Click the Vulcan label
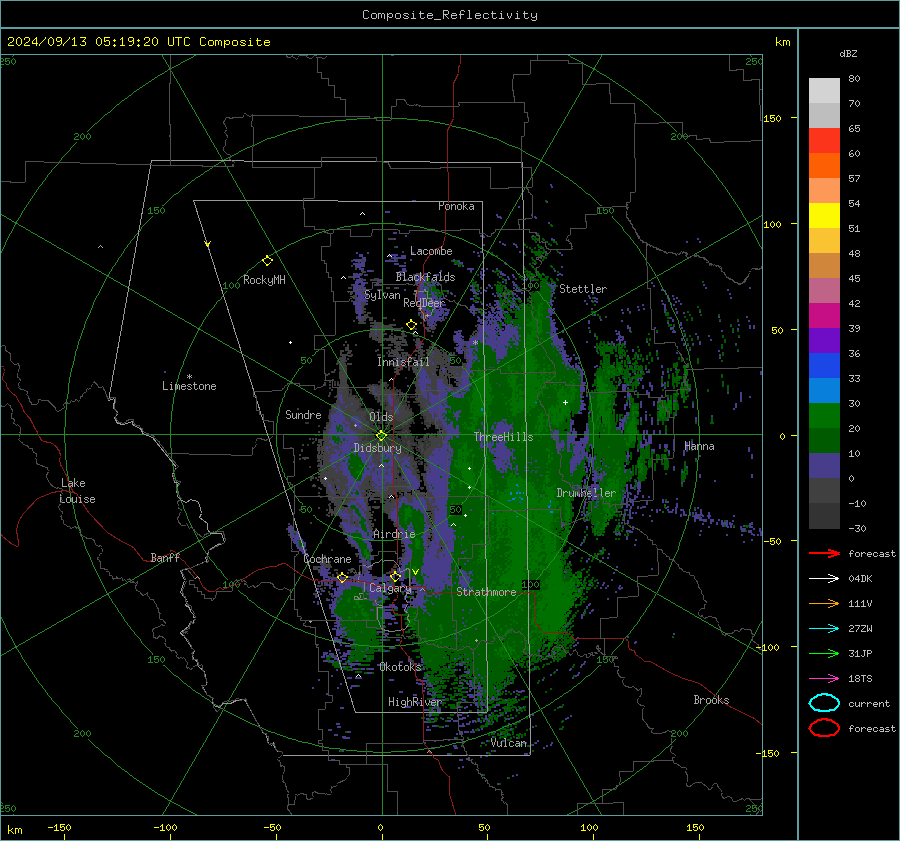 click(x=509, y=743)
